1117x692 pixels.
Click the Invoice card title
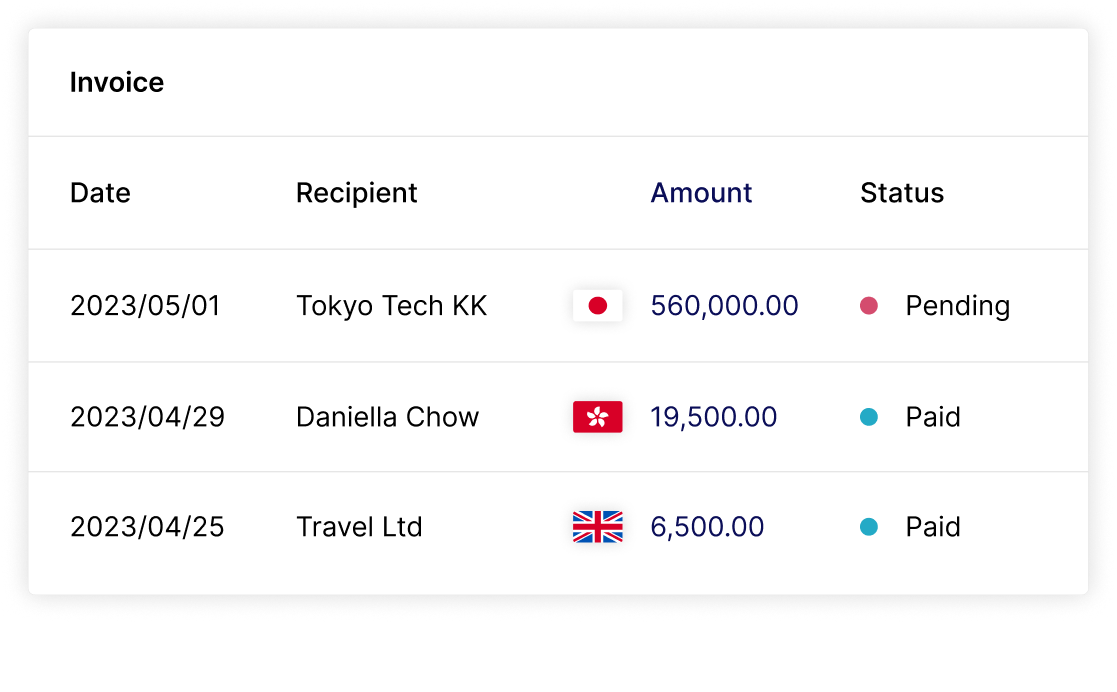point(117,83)
